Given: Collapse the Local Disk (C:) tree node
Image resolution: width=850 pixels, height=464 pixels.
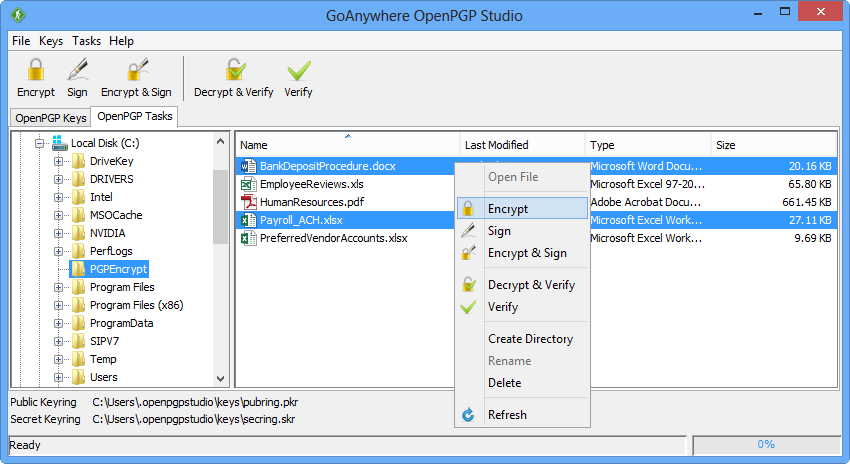Looking at the screenshot, I should pos(41,144).
